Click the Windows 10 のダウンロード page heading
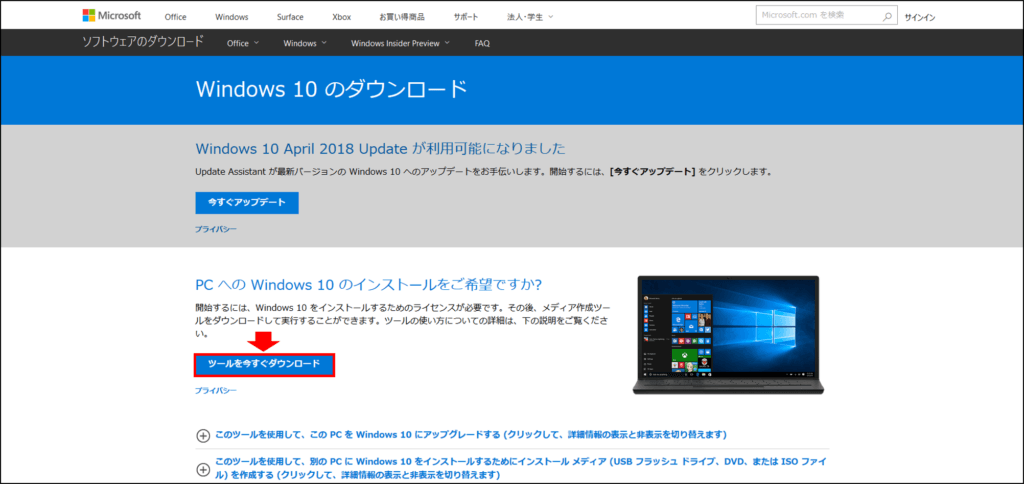 pos(332,89)
